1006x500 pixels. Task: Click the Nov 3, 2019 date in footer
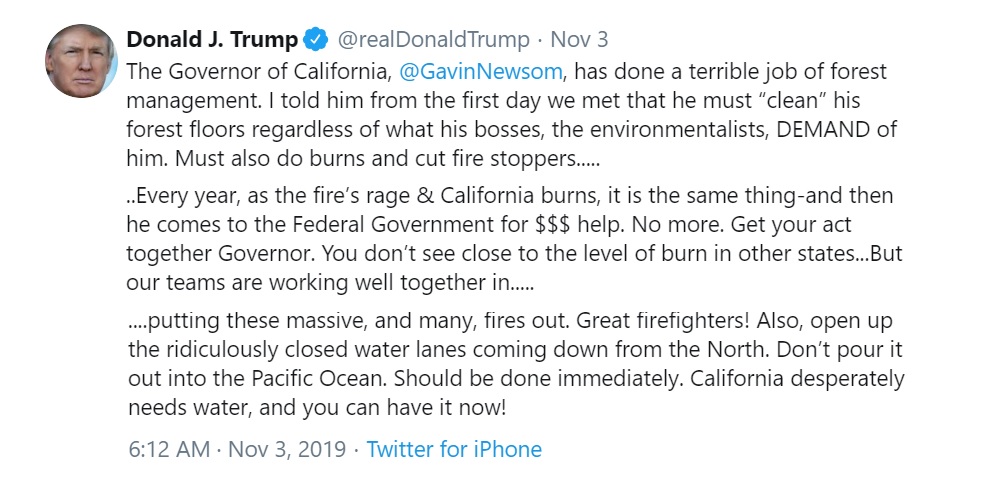pyautogui.click(x=287, y=449)
